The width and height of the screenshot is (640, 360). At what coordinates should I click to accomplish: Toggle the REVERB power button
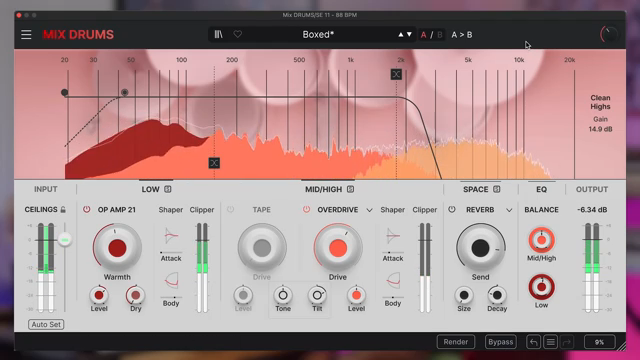pos(451,209)
